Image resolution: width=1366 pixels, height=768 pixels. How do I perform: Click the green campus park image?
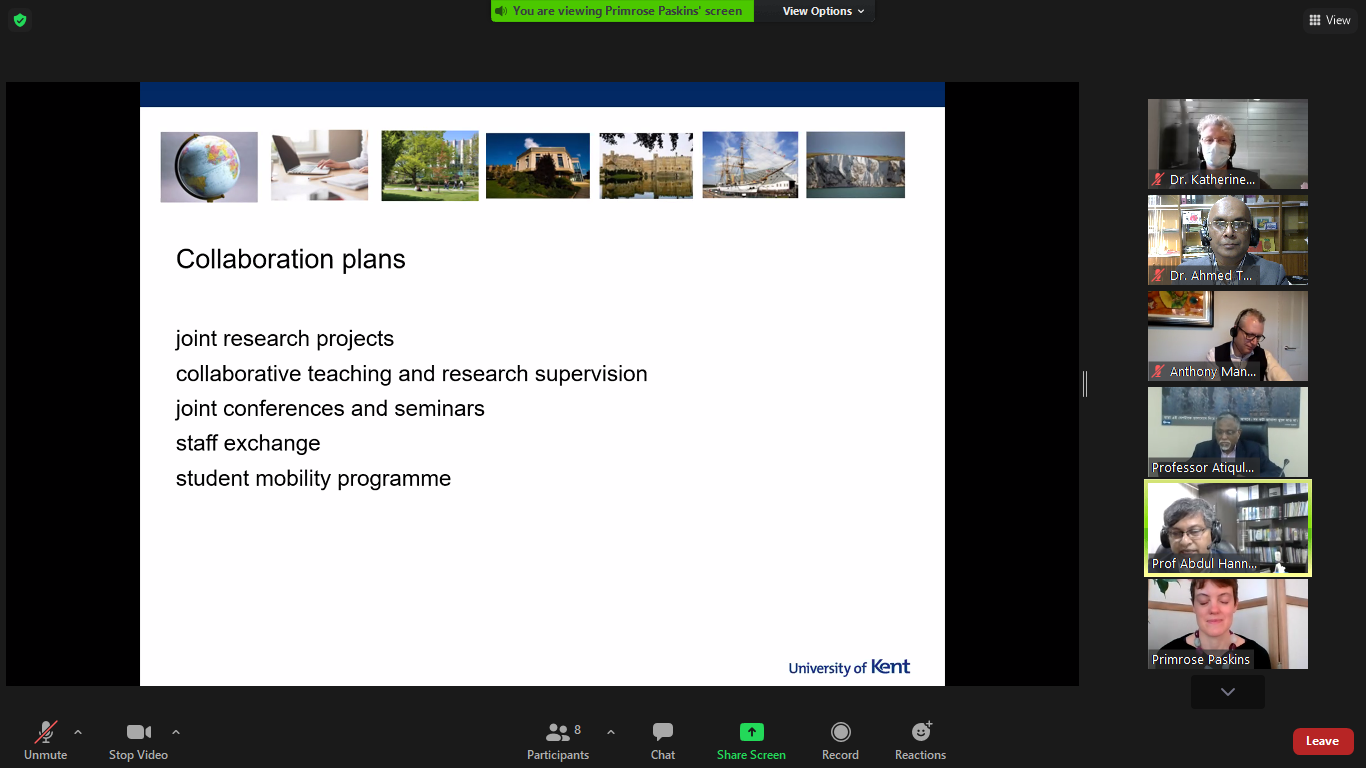click(430, 166)
